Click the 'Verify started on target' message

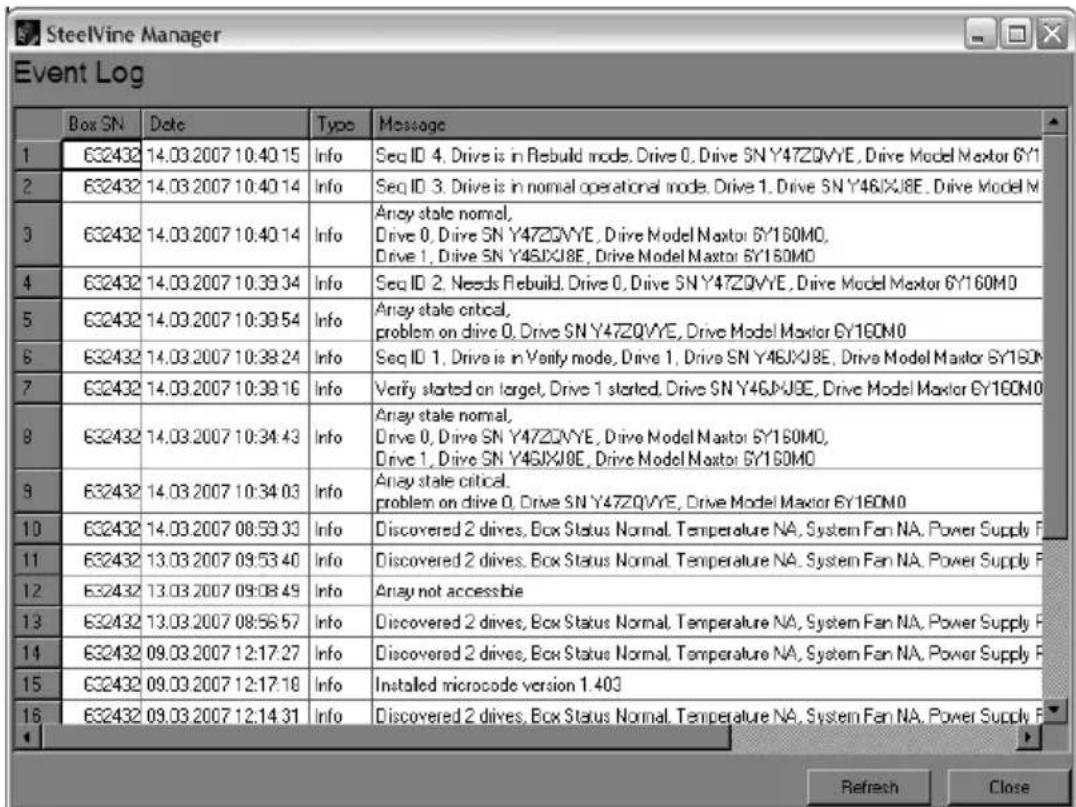point(707,388)
